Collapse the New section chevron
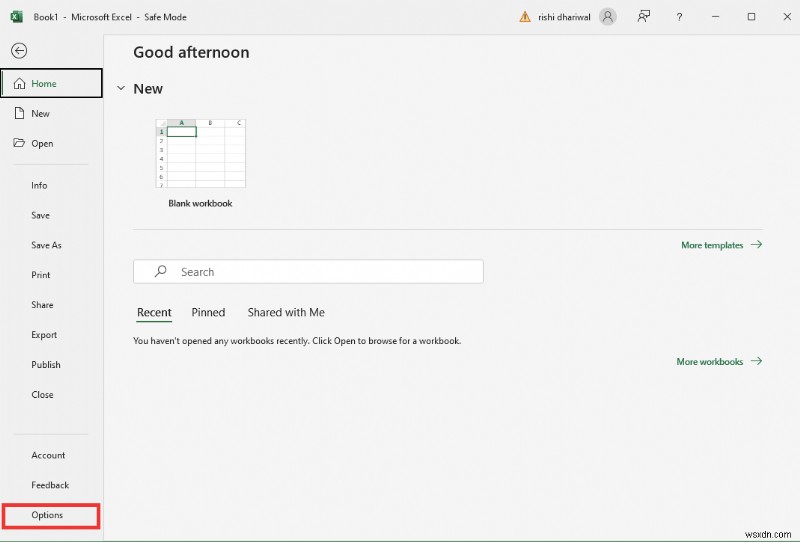Viewport: 800px width, 542px height. click(x=121, y=88)
